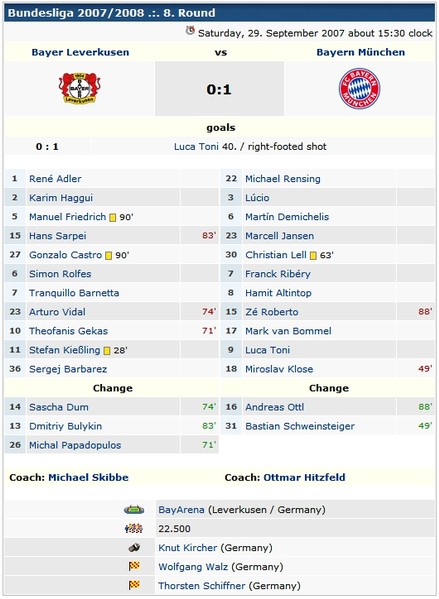Open coach Ottmar Hitzfeld's profile

[x=304, y=478]
